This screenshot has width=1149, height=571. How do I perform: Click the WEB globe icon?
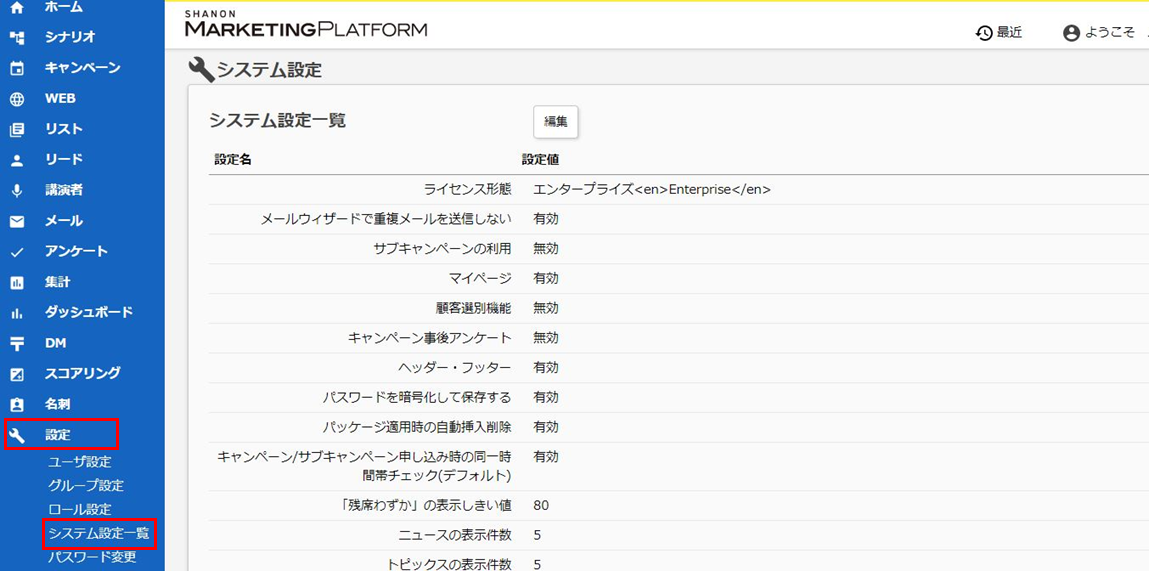point(17,99)
